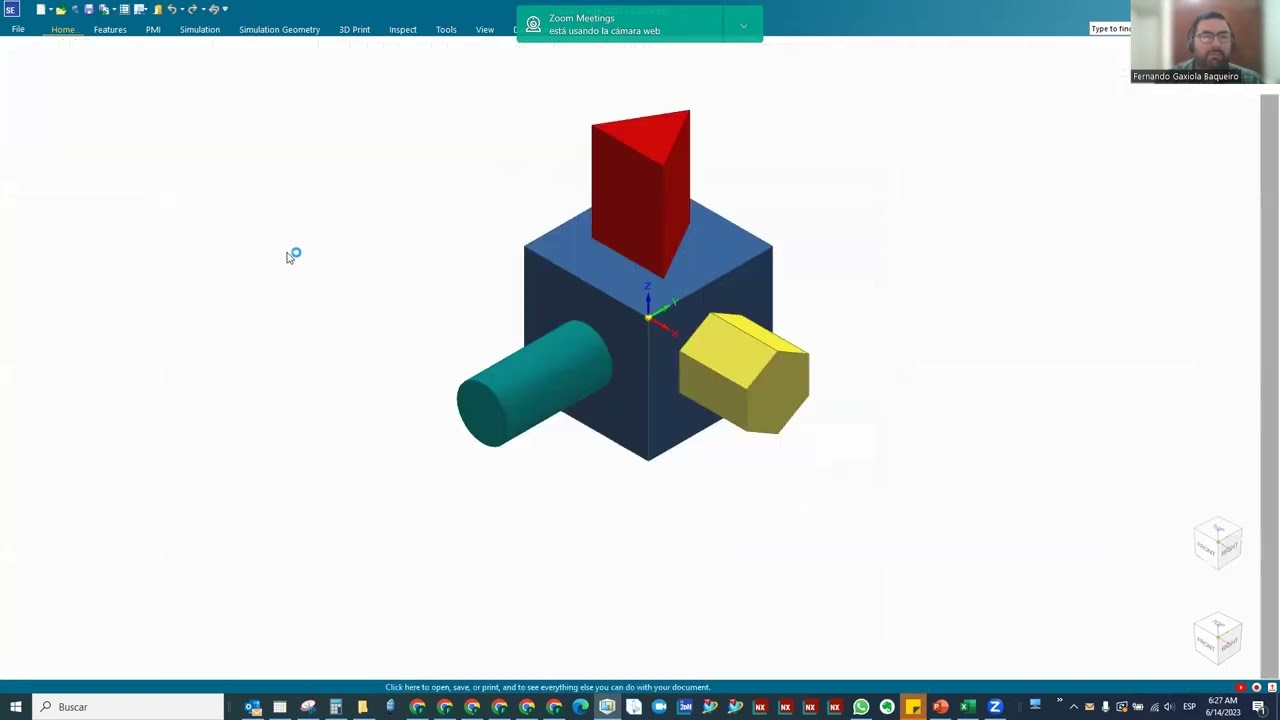1280x720 pixels.
Task: Open the clock showing 6:27 AM
Action: (1222, 706)
